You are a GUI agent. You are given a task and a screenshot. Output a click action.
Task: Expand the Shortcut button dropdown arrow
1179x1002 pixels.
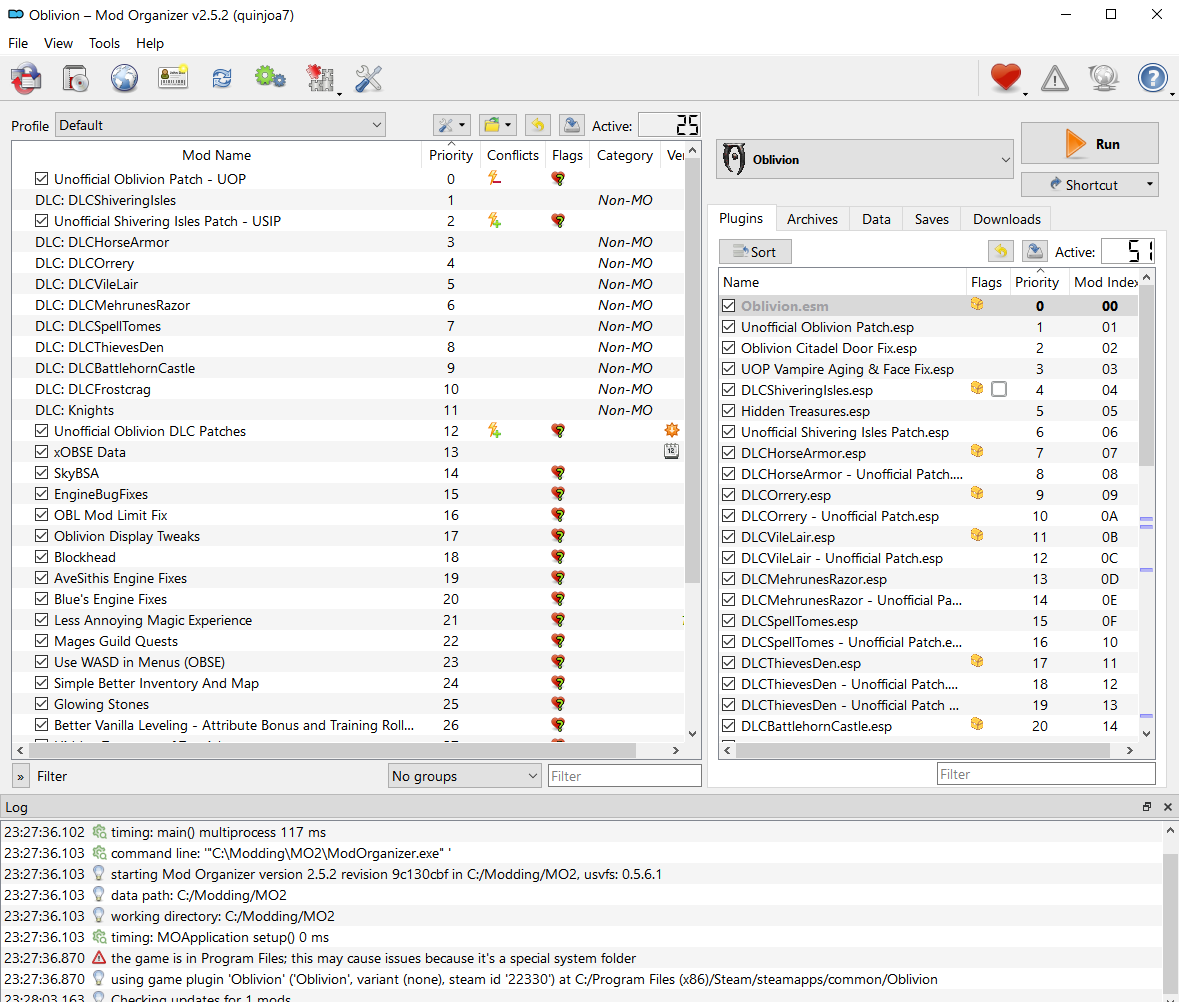pos(1150,184)
